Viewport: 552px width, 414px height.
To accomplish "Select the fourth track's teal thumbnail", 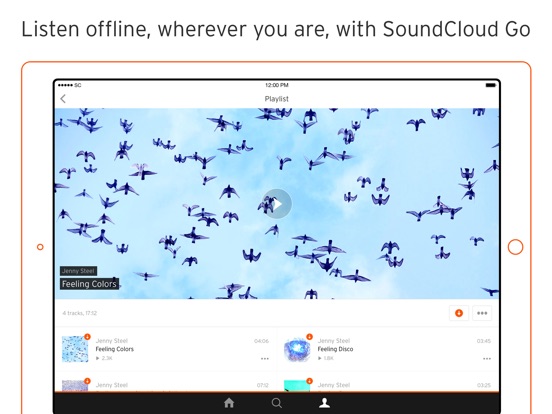I will point(297,385).
